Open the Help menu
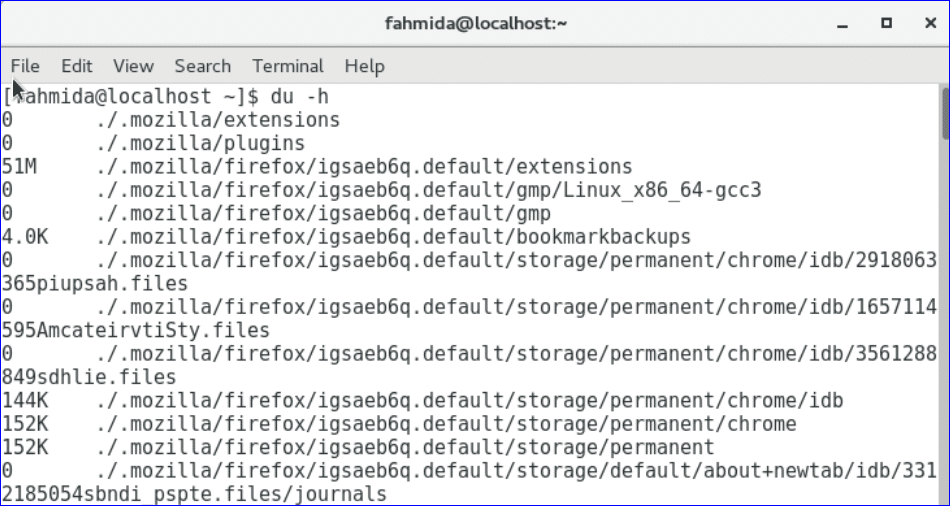 pyautogui.click(x=364, y=66)
